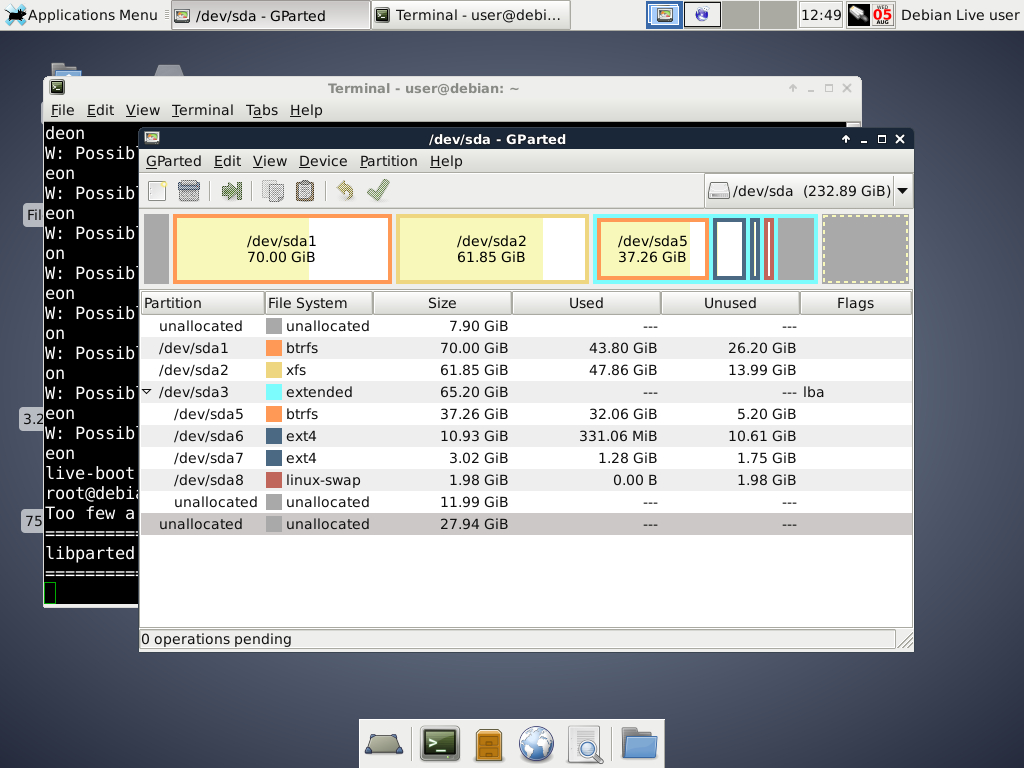Launch the Web Browser globe dock icon
This screenshot has height=768, width=1024.
point(536,744)
